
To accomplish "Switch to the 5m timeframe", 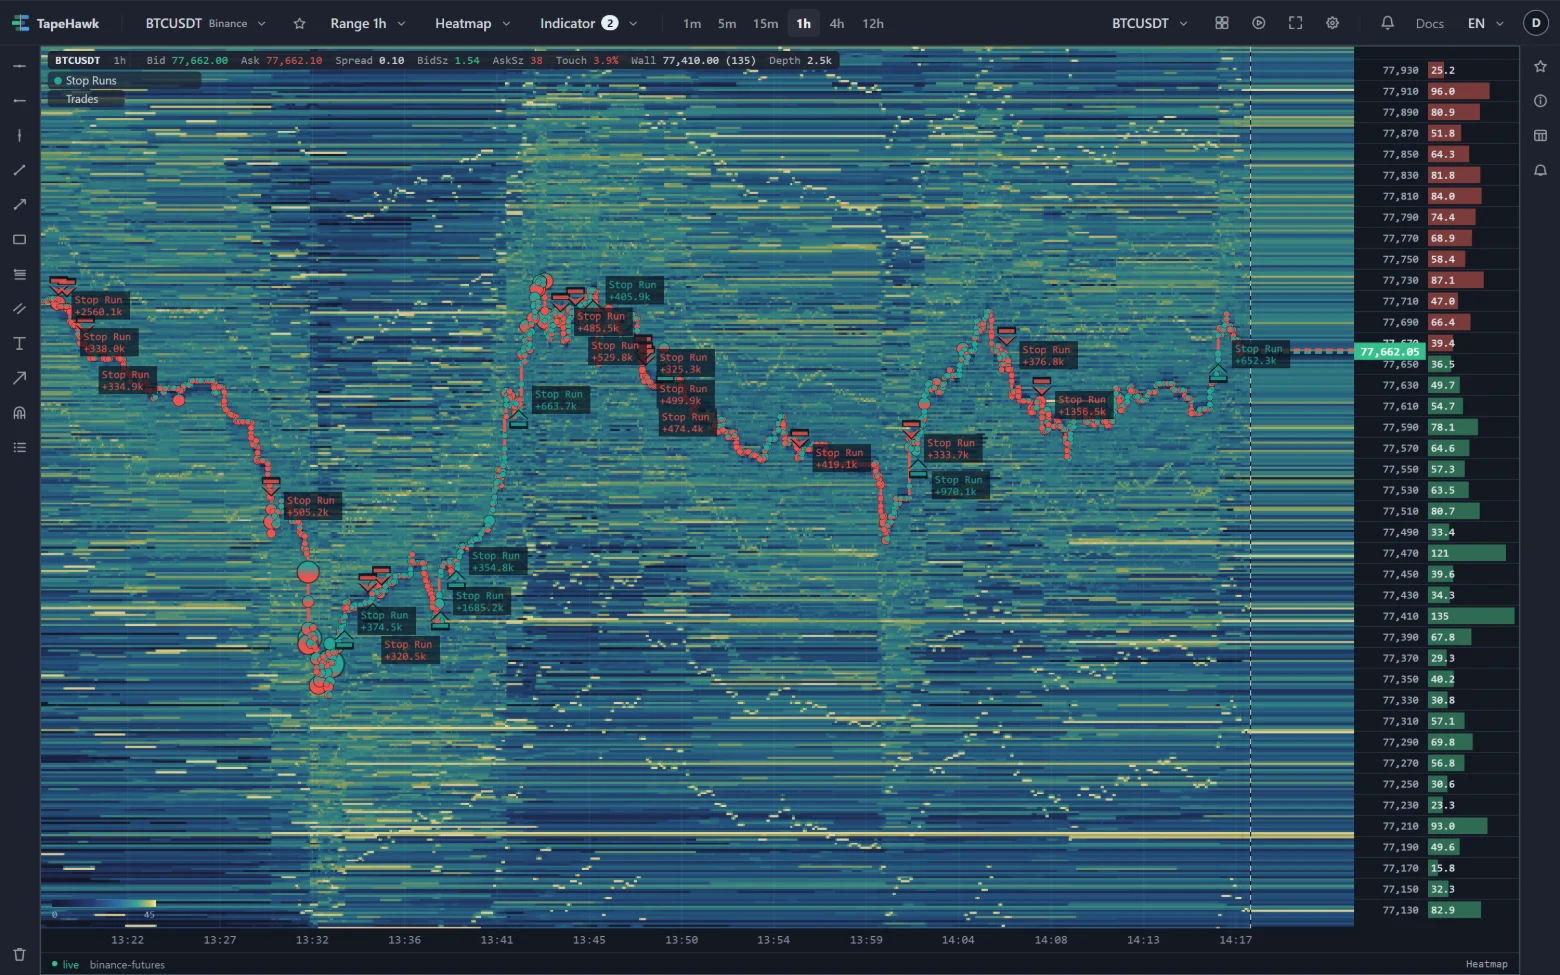I will click(x=727, y=23).
